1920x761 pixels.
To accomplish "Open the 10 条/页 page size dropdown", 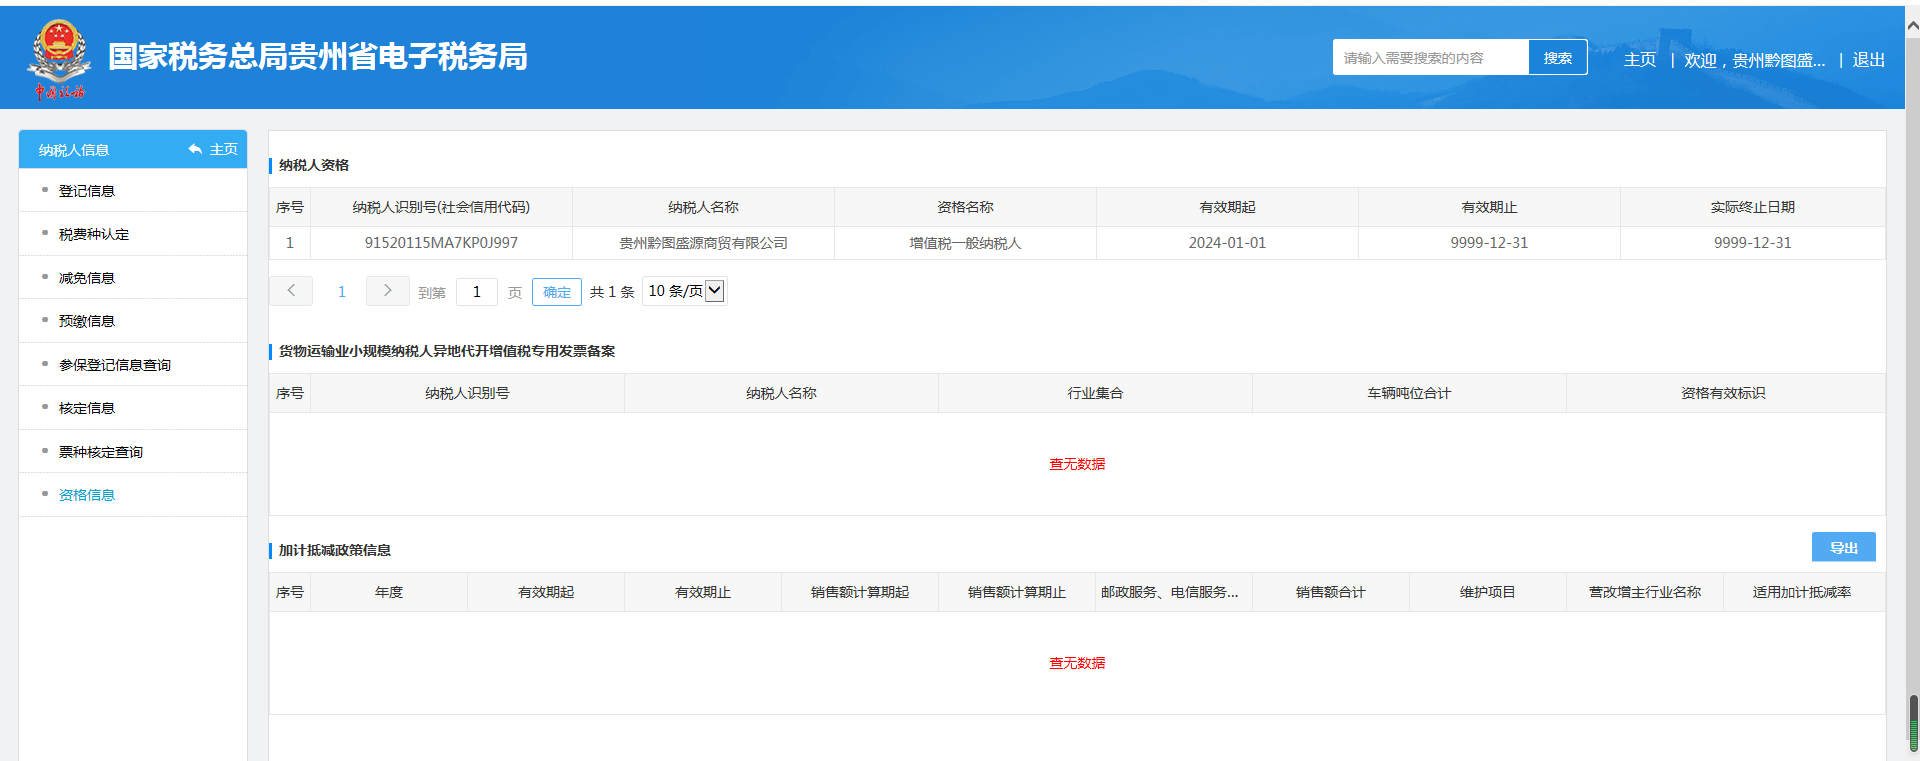I will coord(685,291).
